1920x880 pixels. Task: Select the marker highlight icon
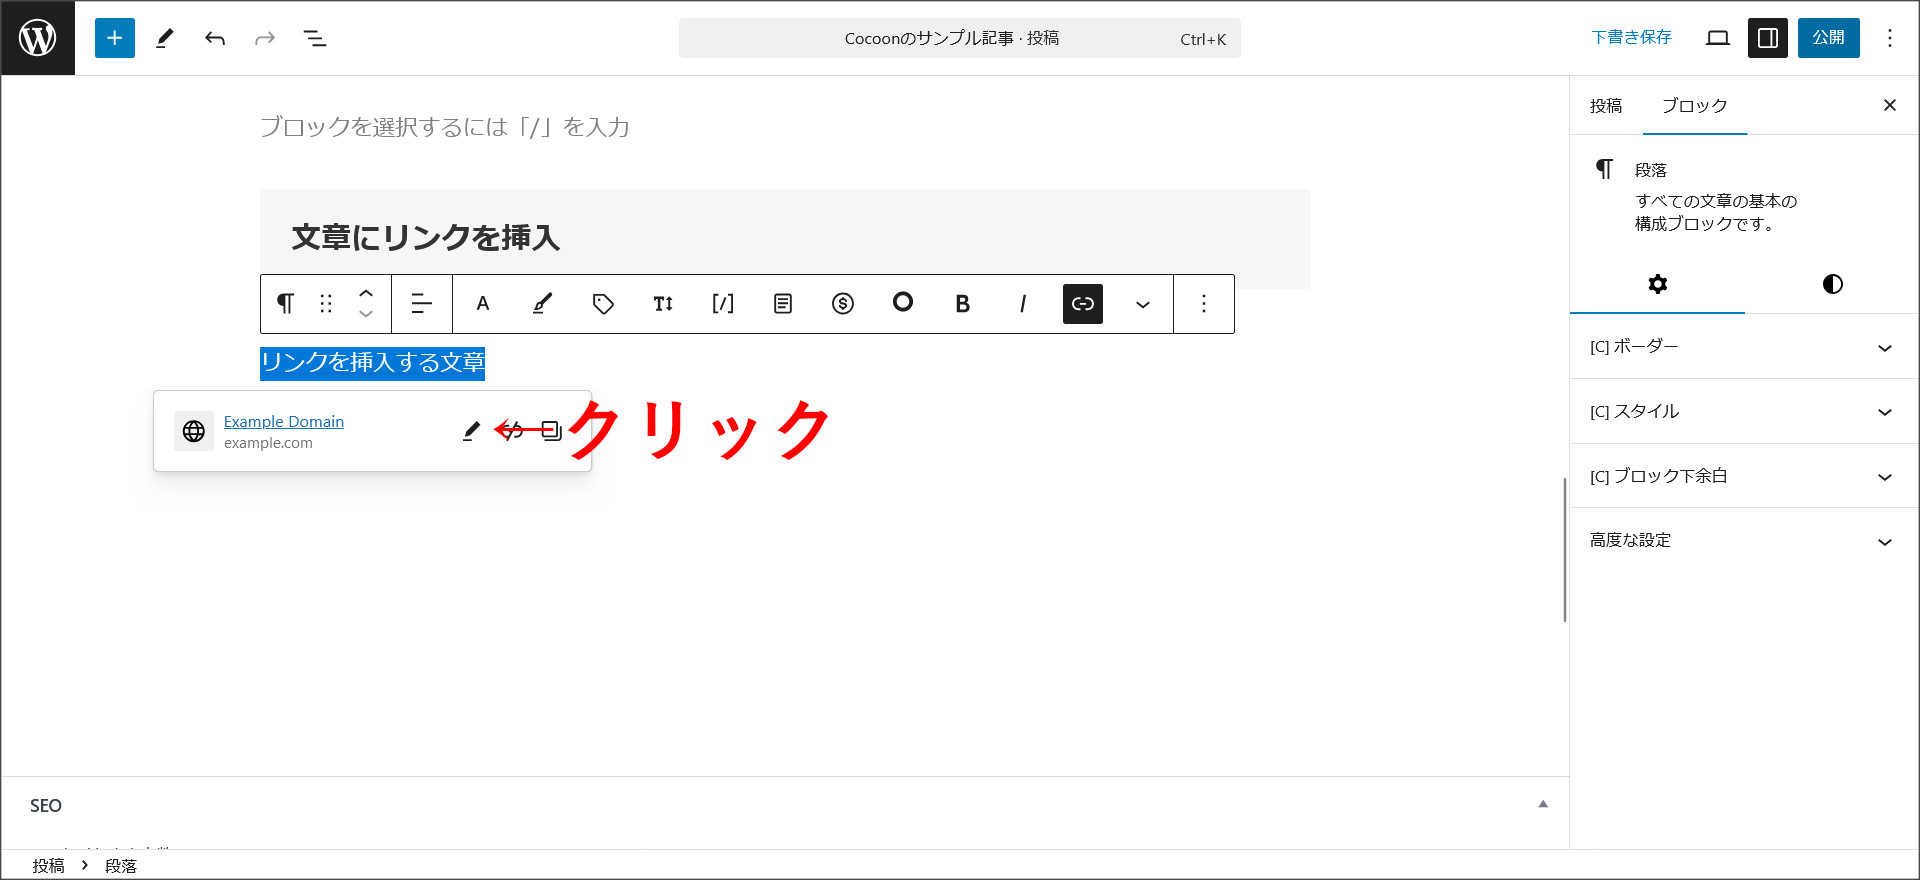point(543,303)
